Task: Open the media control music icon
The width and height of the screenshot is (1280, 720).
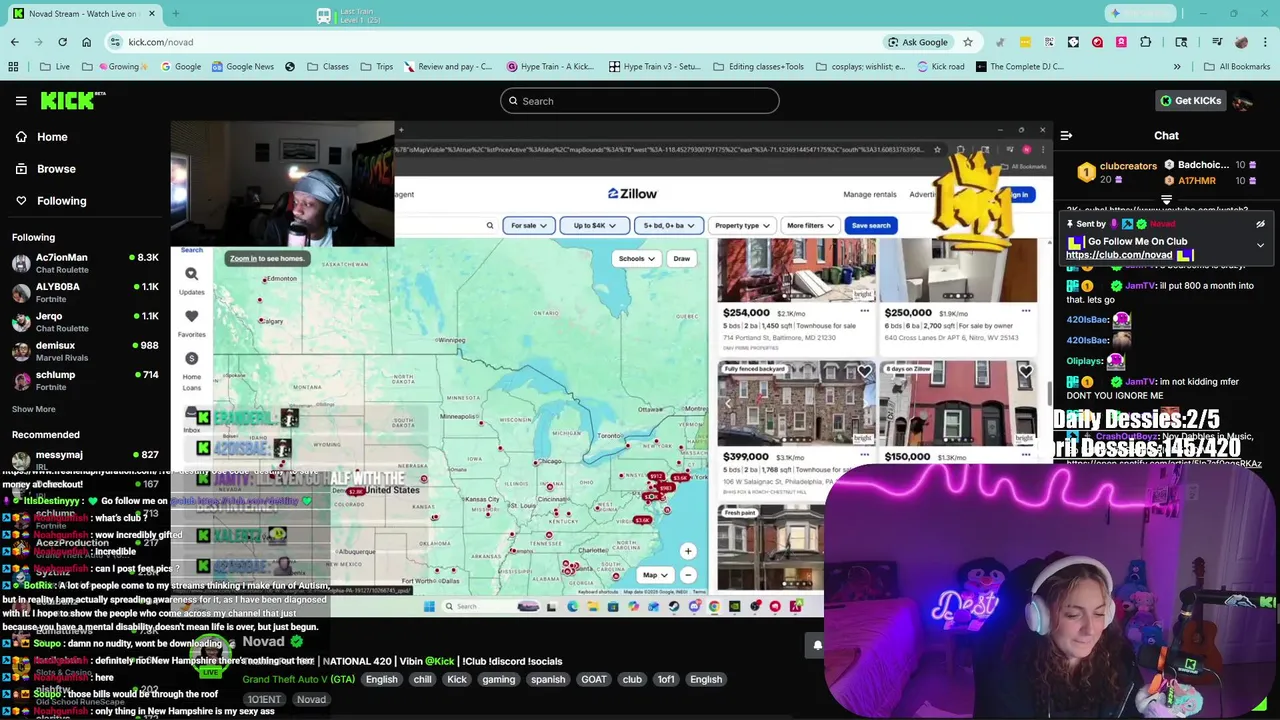Action: [1217, 42]
